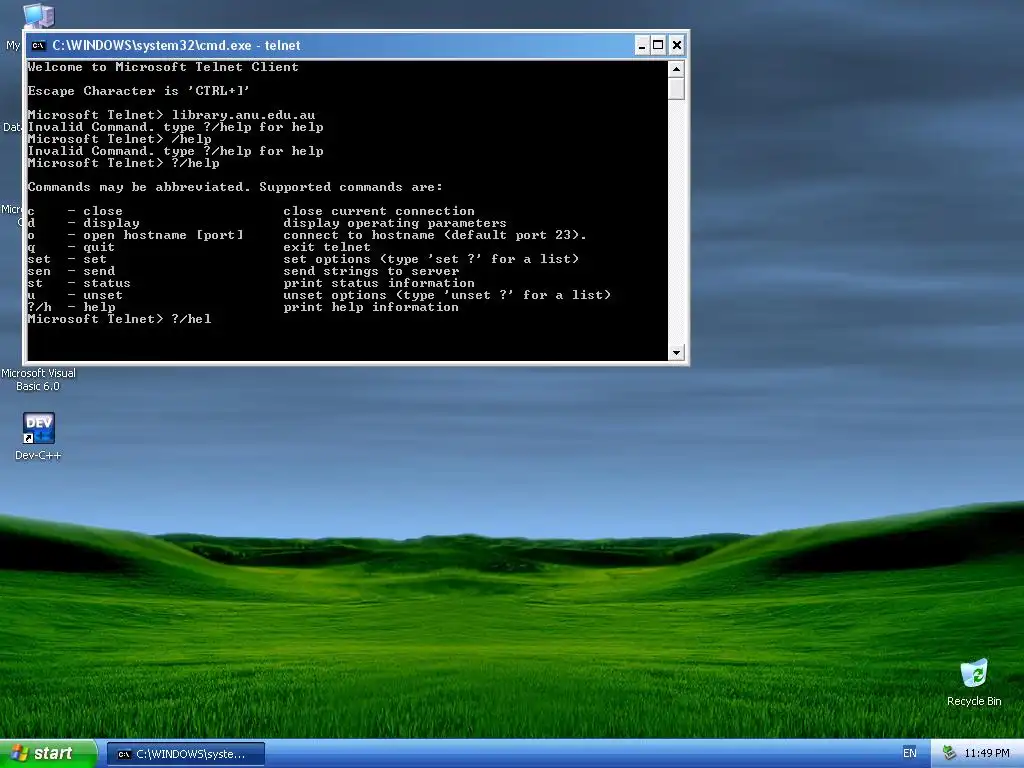Open the Recycle Bin icon
Image resolution: width=1024 pixels, height=768 pixels.
[974, 682]
